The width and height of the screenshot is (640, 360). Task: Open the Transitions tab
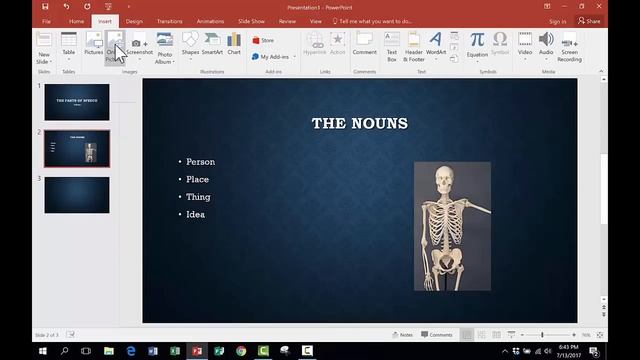(170, 21)
